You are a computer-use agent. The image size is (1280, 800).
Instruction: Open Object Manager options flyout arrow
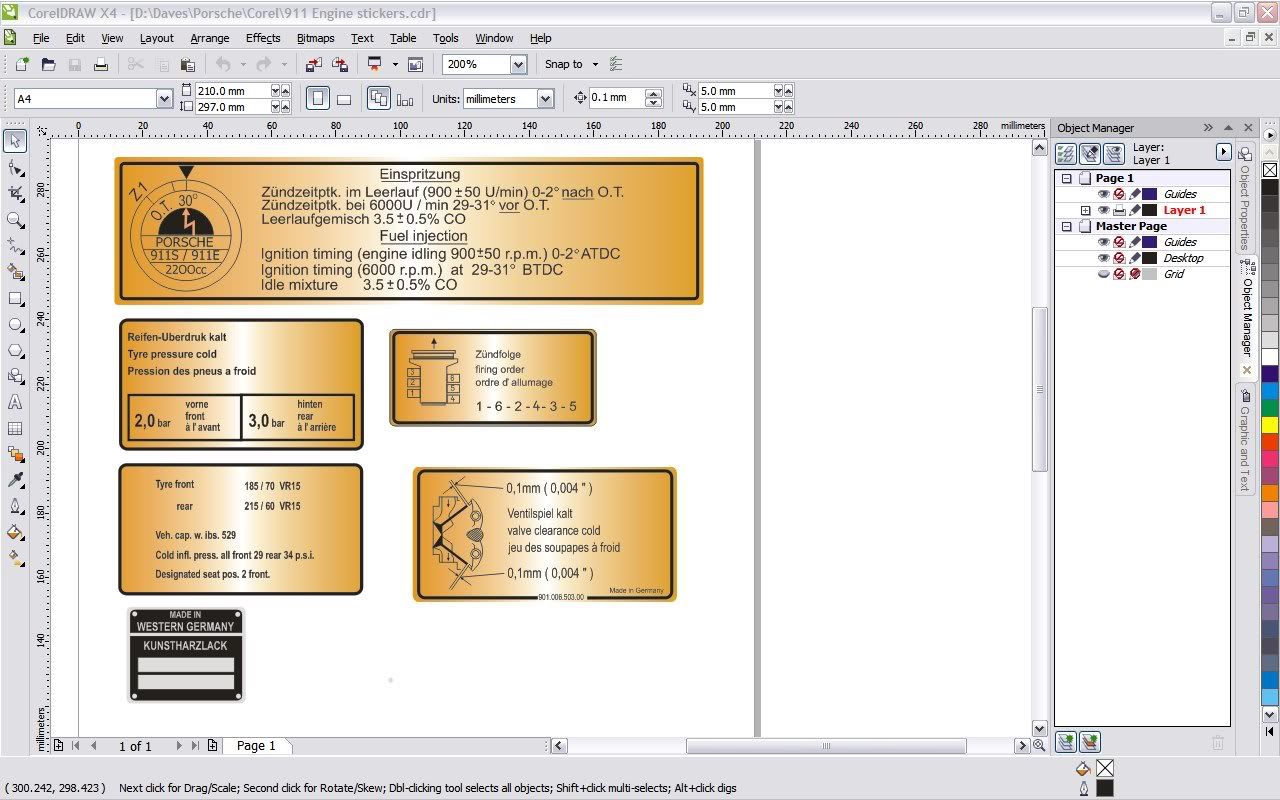coord(1222,152)
